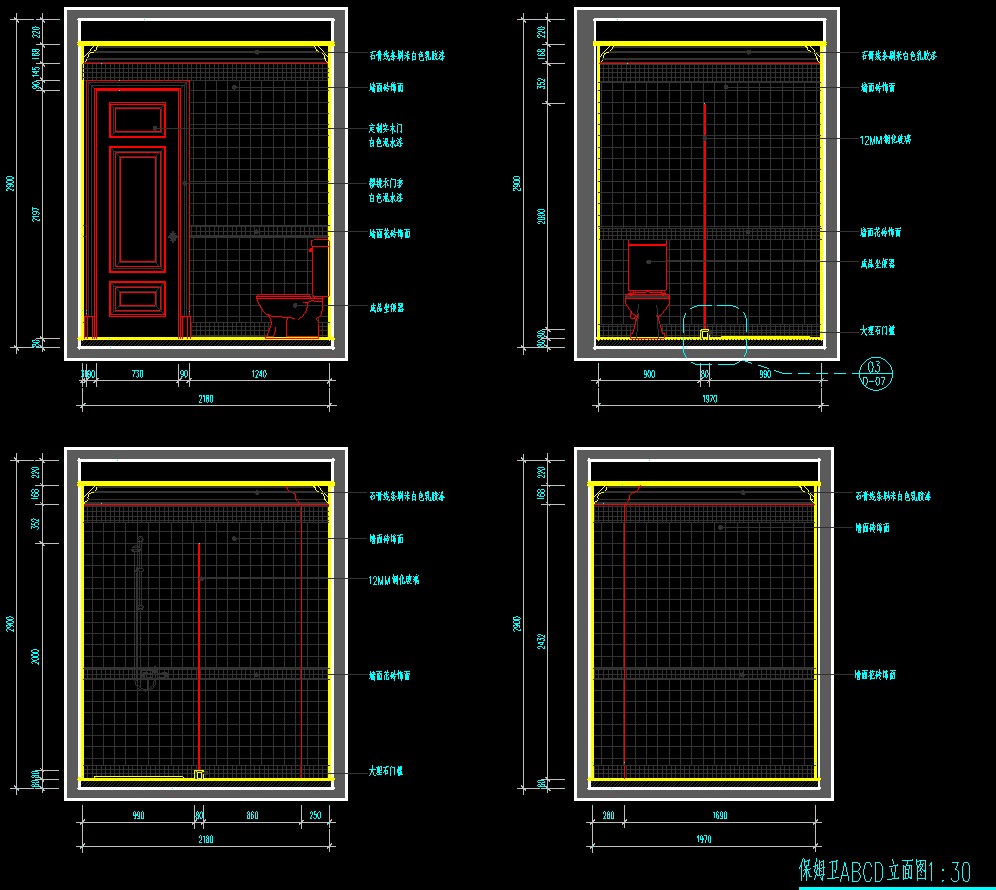Screen dimensions: 996x890
Task: Click the 900 dimension text
Action: (649, 374)
